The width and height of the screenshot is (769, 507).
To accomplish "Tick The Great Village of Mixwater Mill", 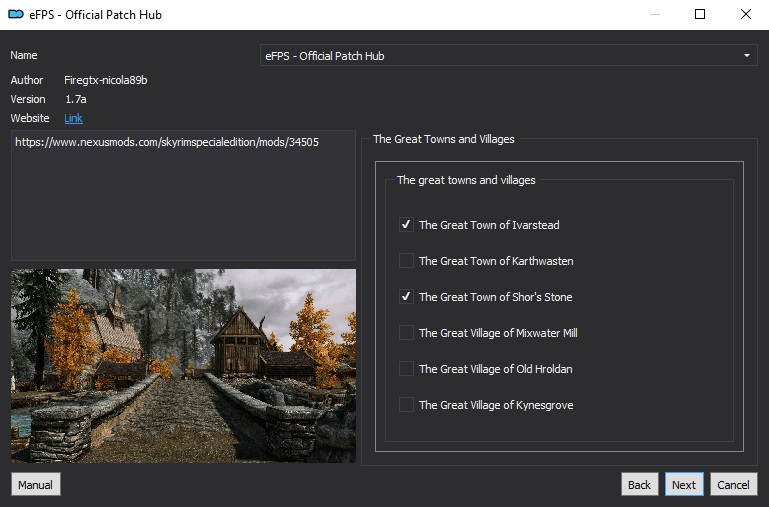I will pos(406,333).
